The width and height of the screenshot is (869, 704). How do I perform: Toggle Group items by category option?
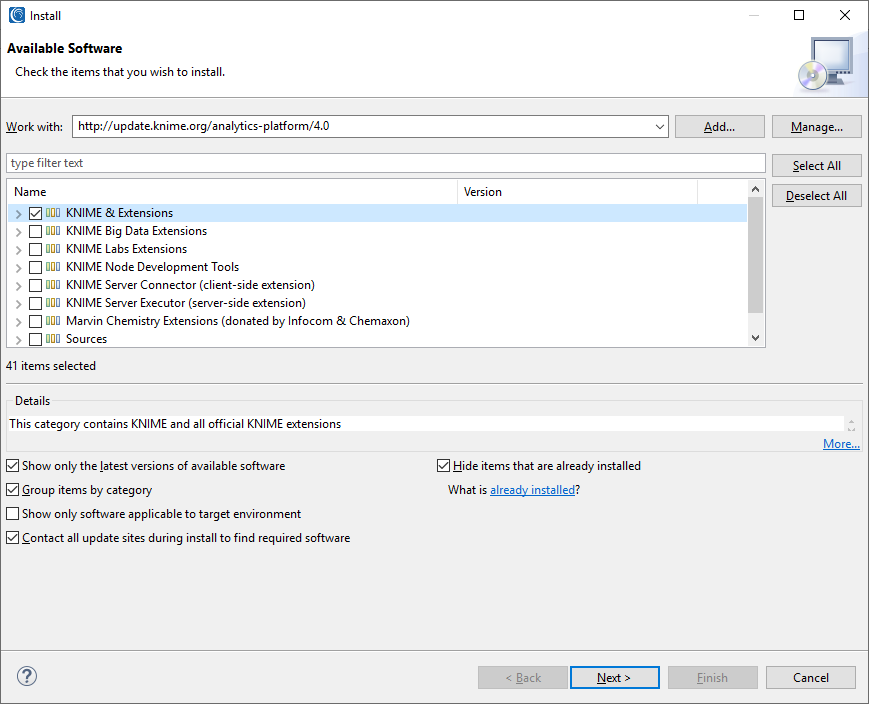coord(13,490)
